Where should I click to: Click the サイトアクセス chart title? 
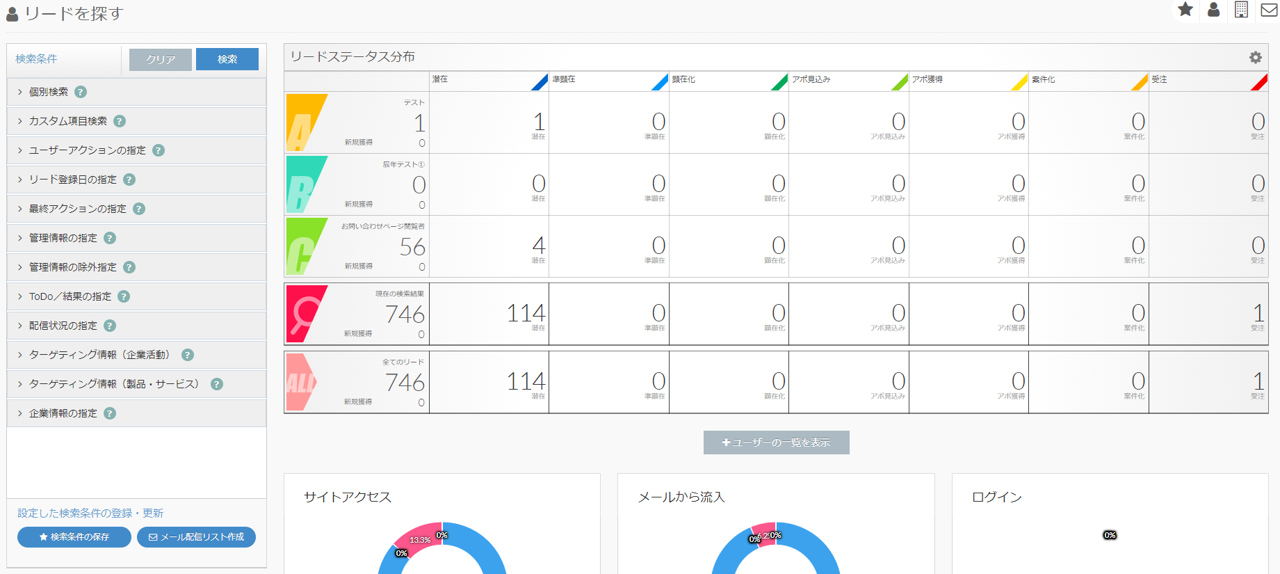tap(348, 497)
